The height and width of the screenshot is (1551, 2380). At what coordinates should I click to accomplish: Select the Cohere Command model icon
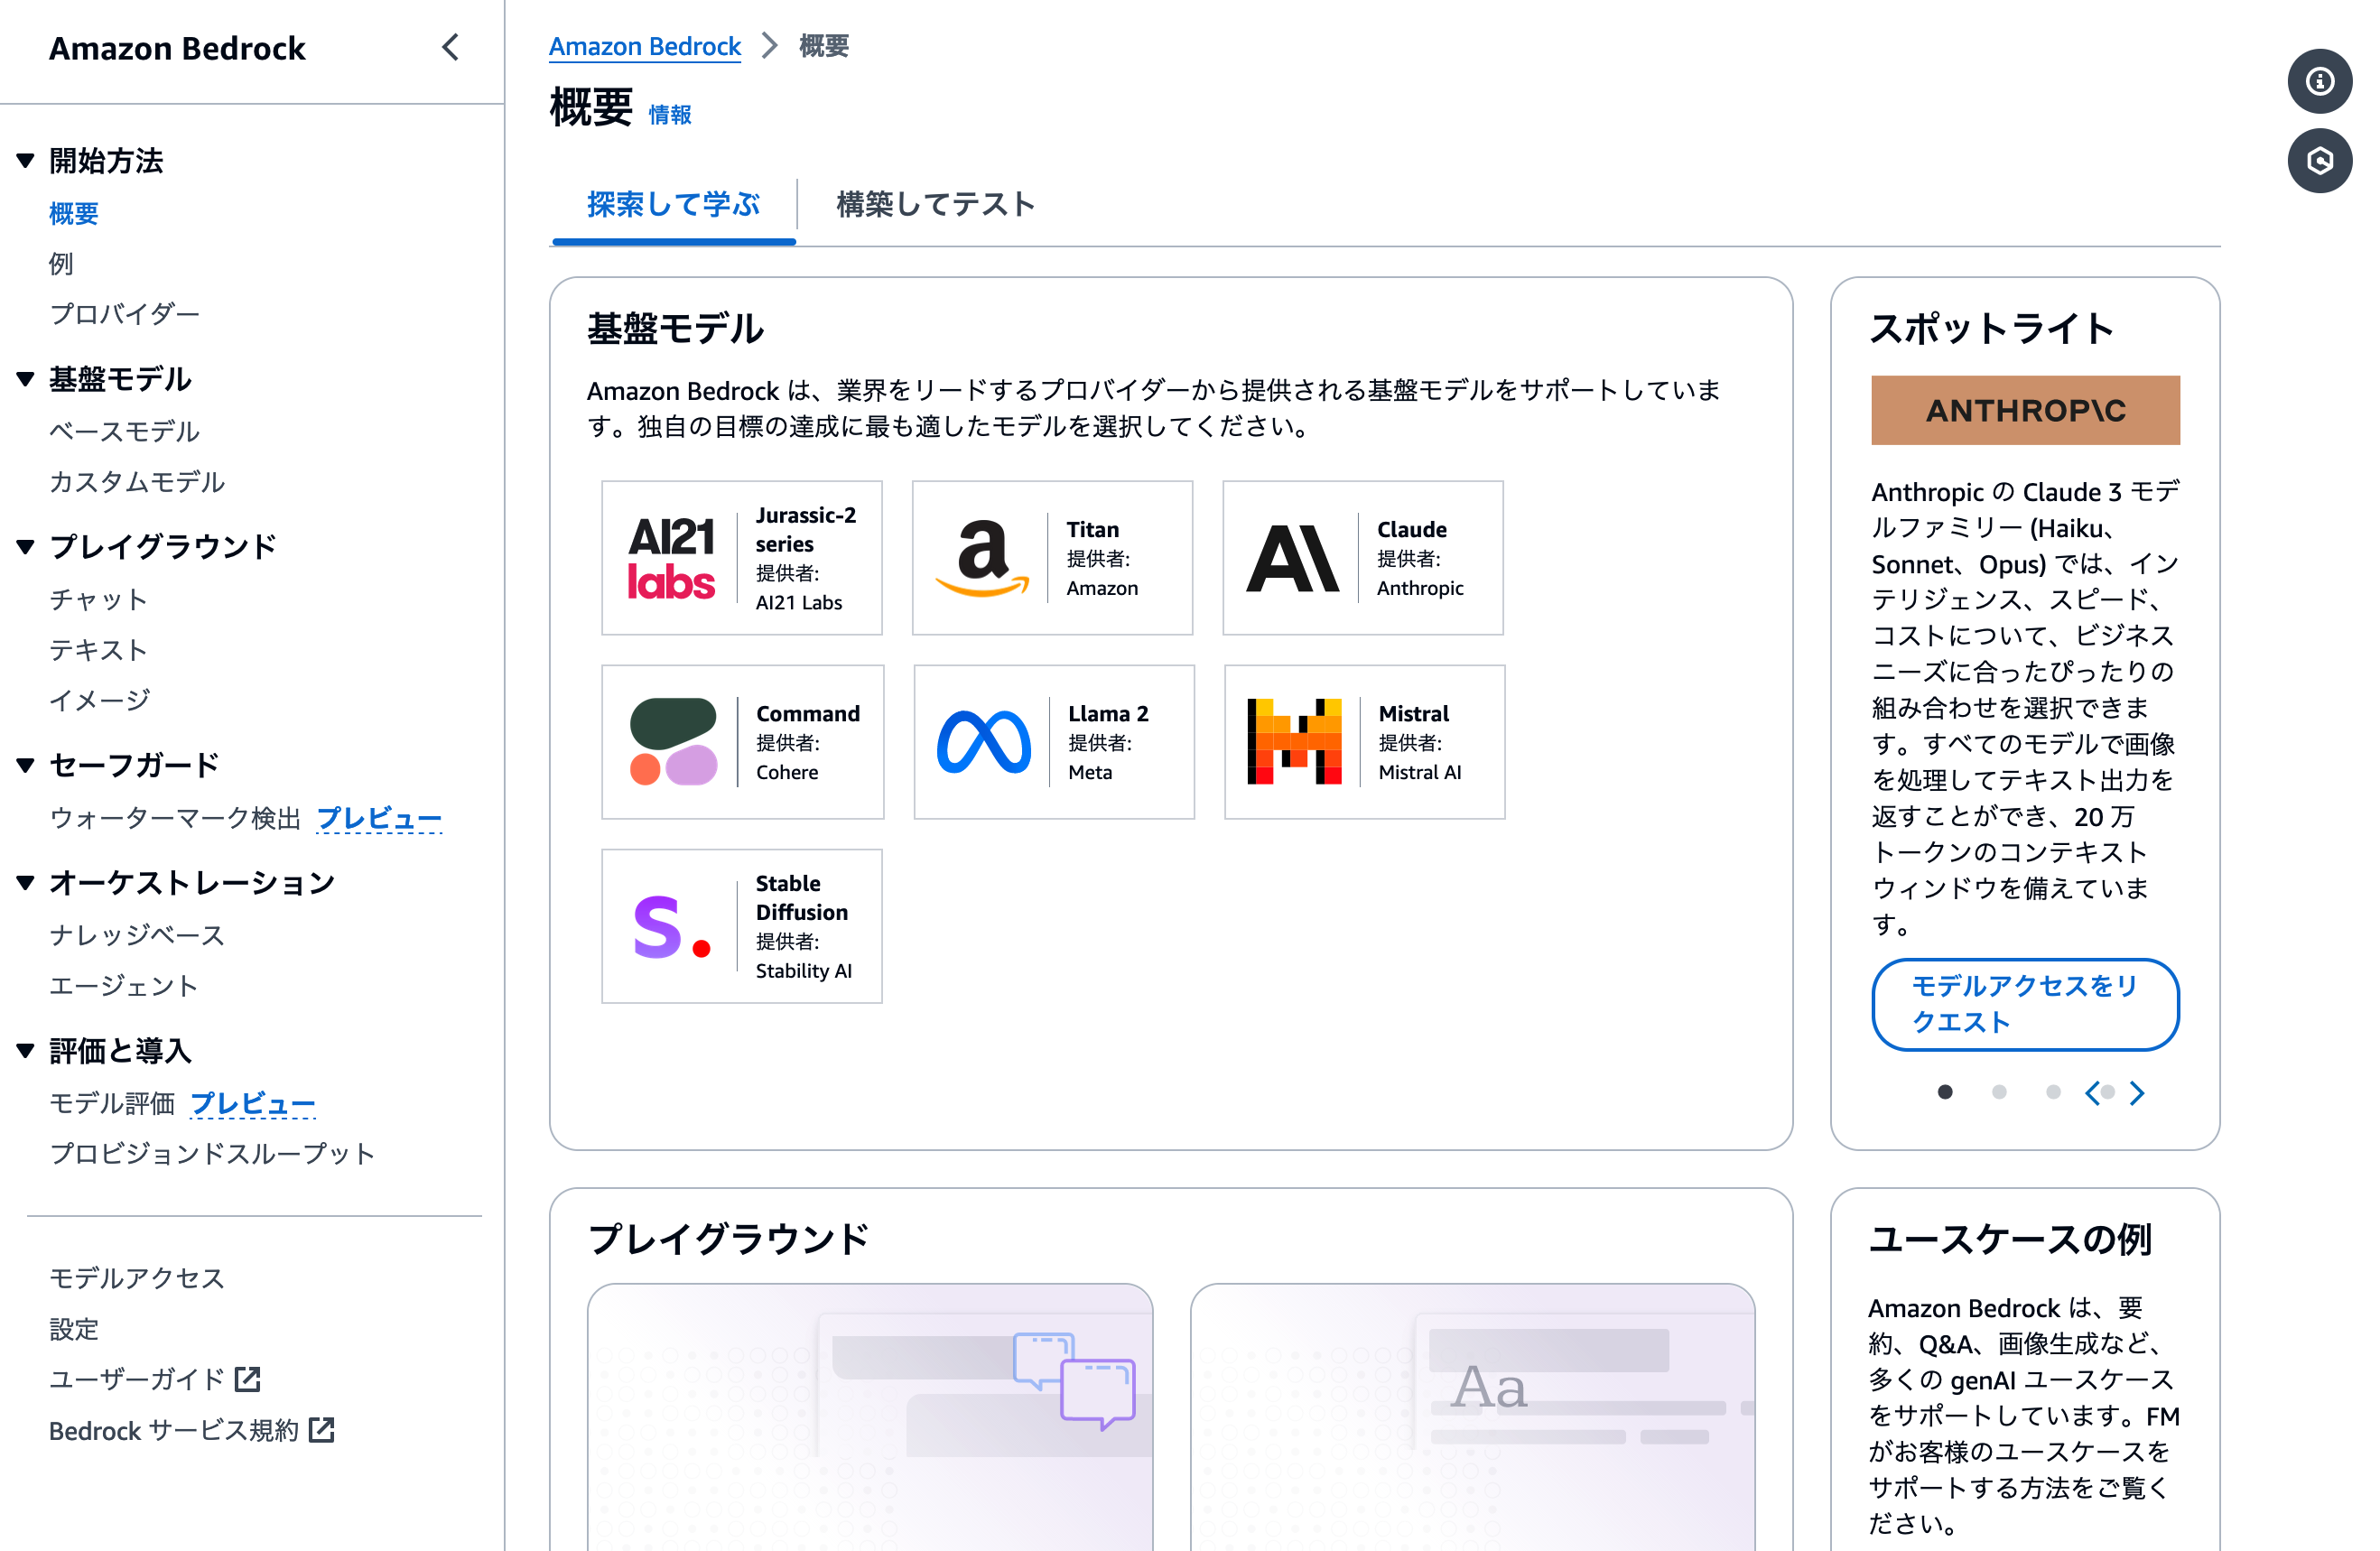click(x=673, y=741)
